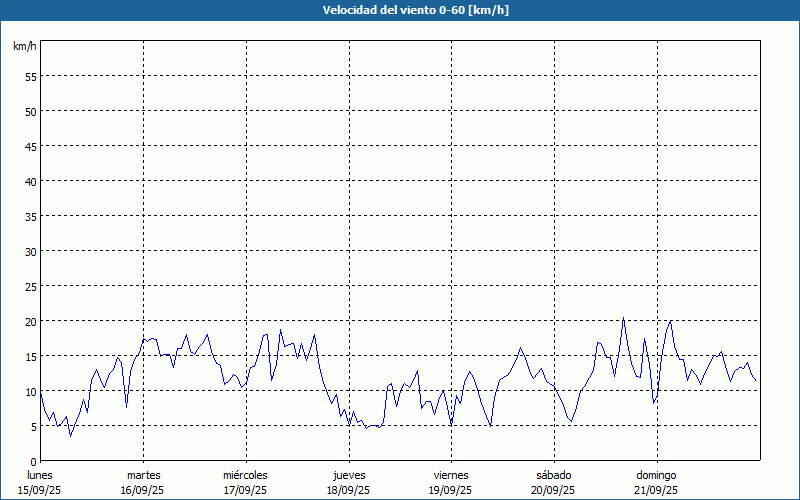This screenshot has width=800, height=500.
Task: Click the date label 15/09/25
Action: pyautogui.click(x=40, y=490)
